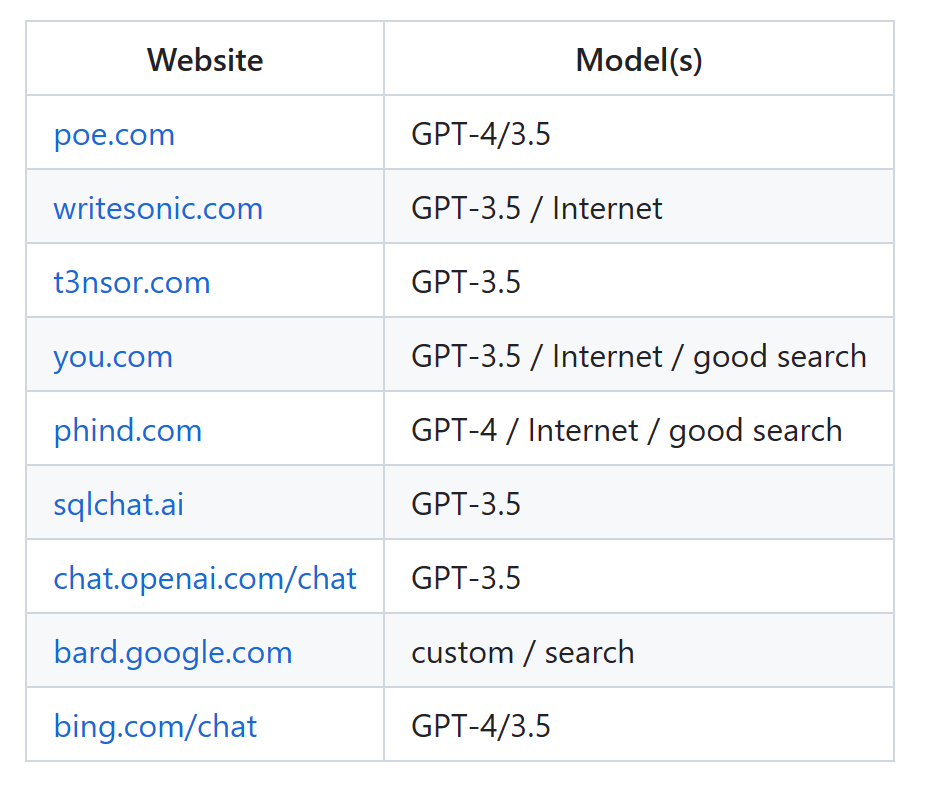Screen dimensions: 941x788
Task: Click the custom / search cell
Action: [x=639, y=651]
